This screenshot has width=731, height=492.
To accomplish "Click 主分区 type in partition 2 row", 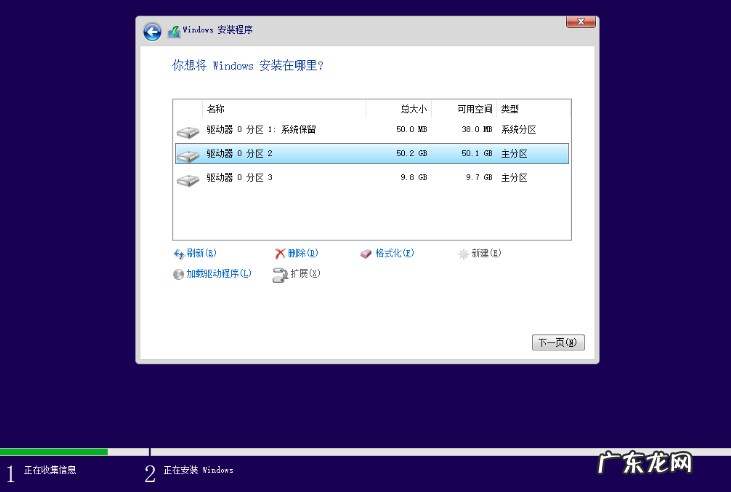I will click(x=514, y=154).
